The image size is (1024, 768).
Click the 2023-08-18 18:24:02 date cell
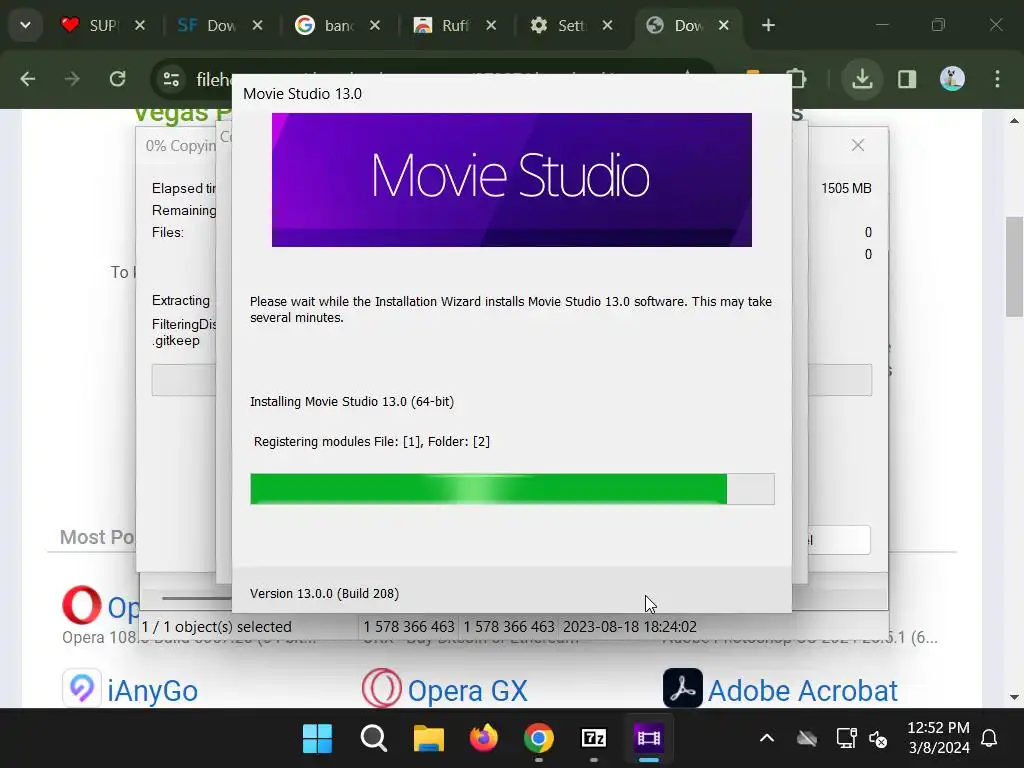pos(630,627)
